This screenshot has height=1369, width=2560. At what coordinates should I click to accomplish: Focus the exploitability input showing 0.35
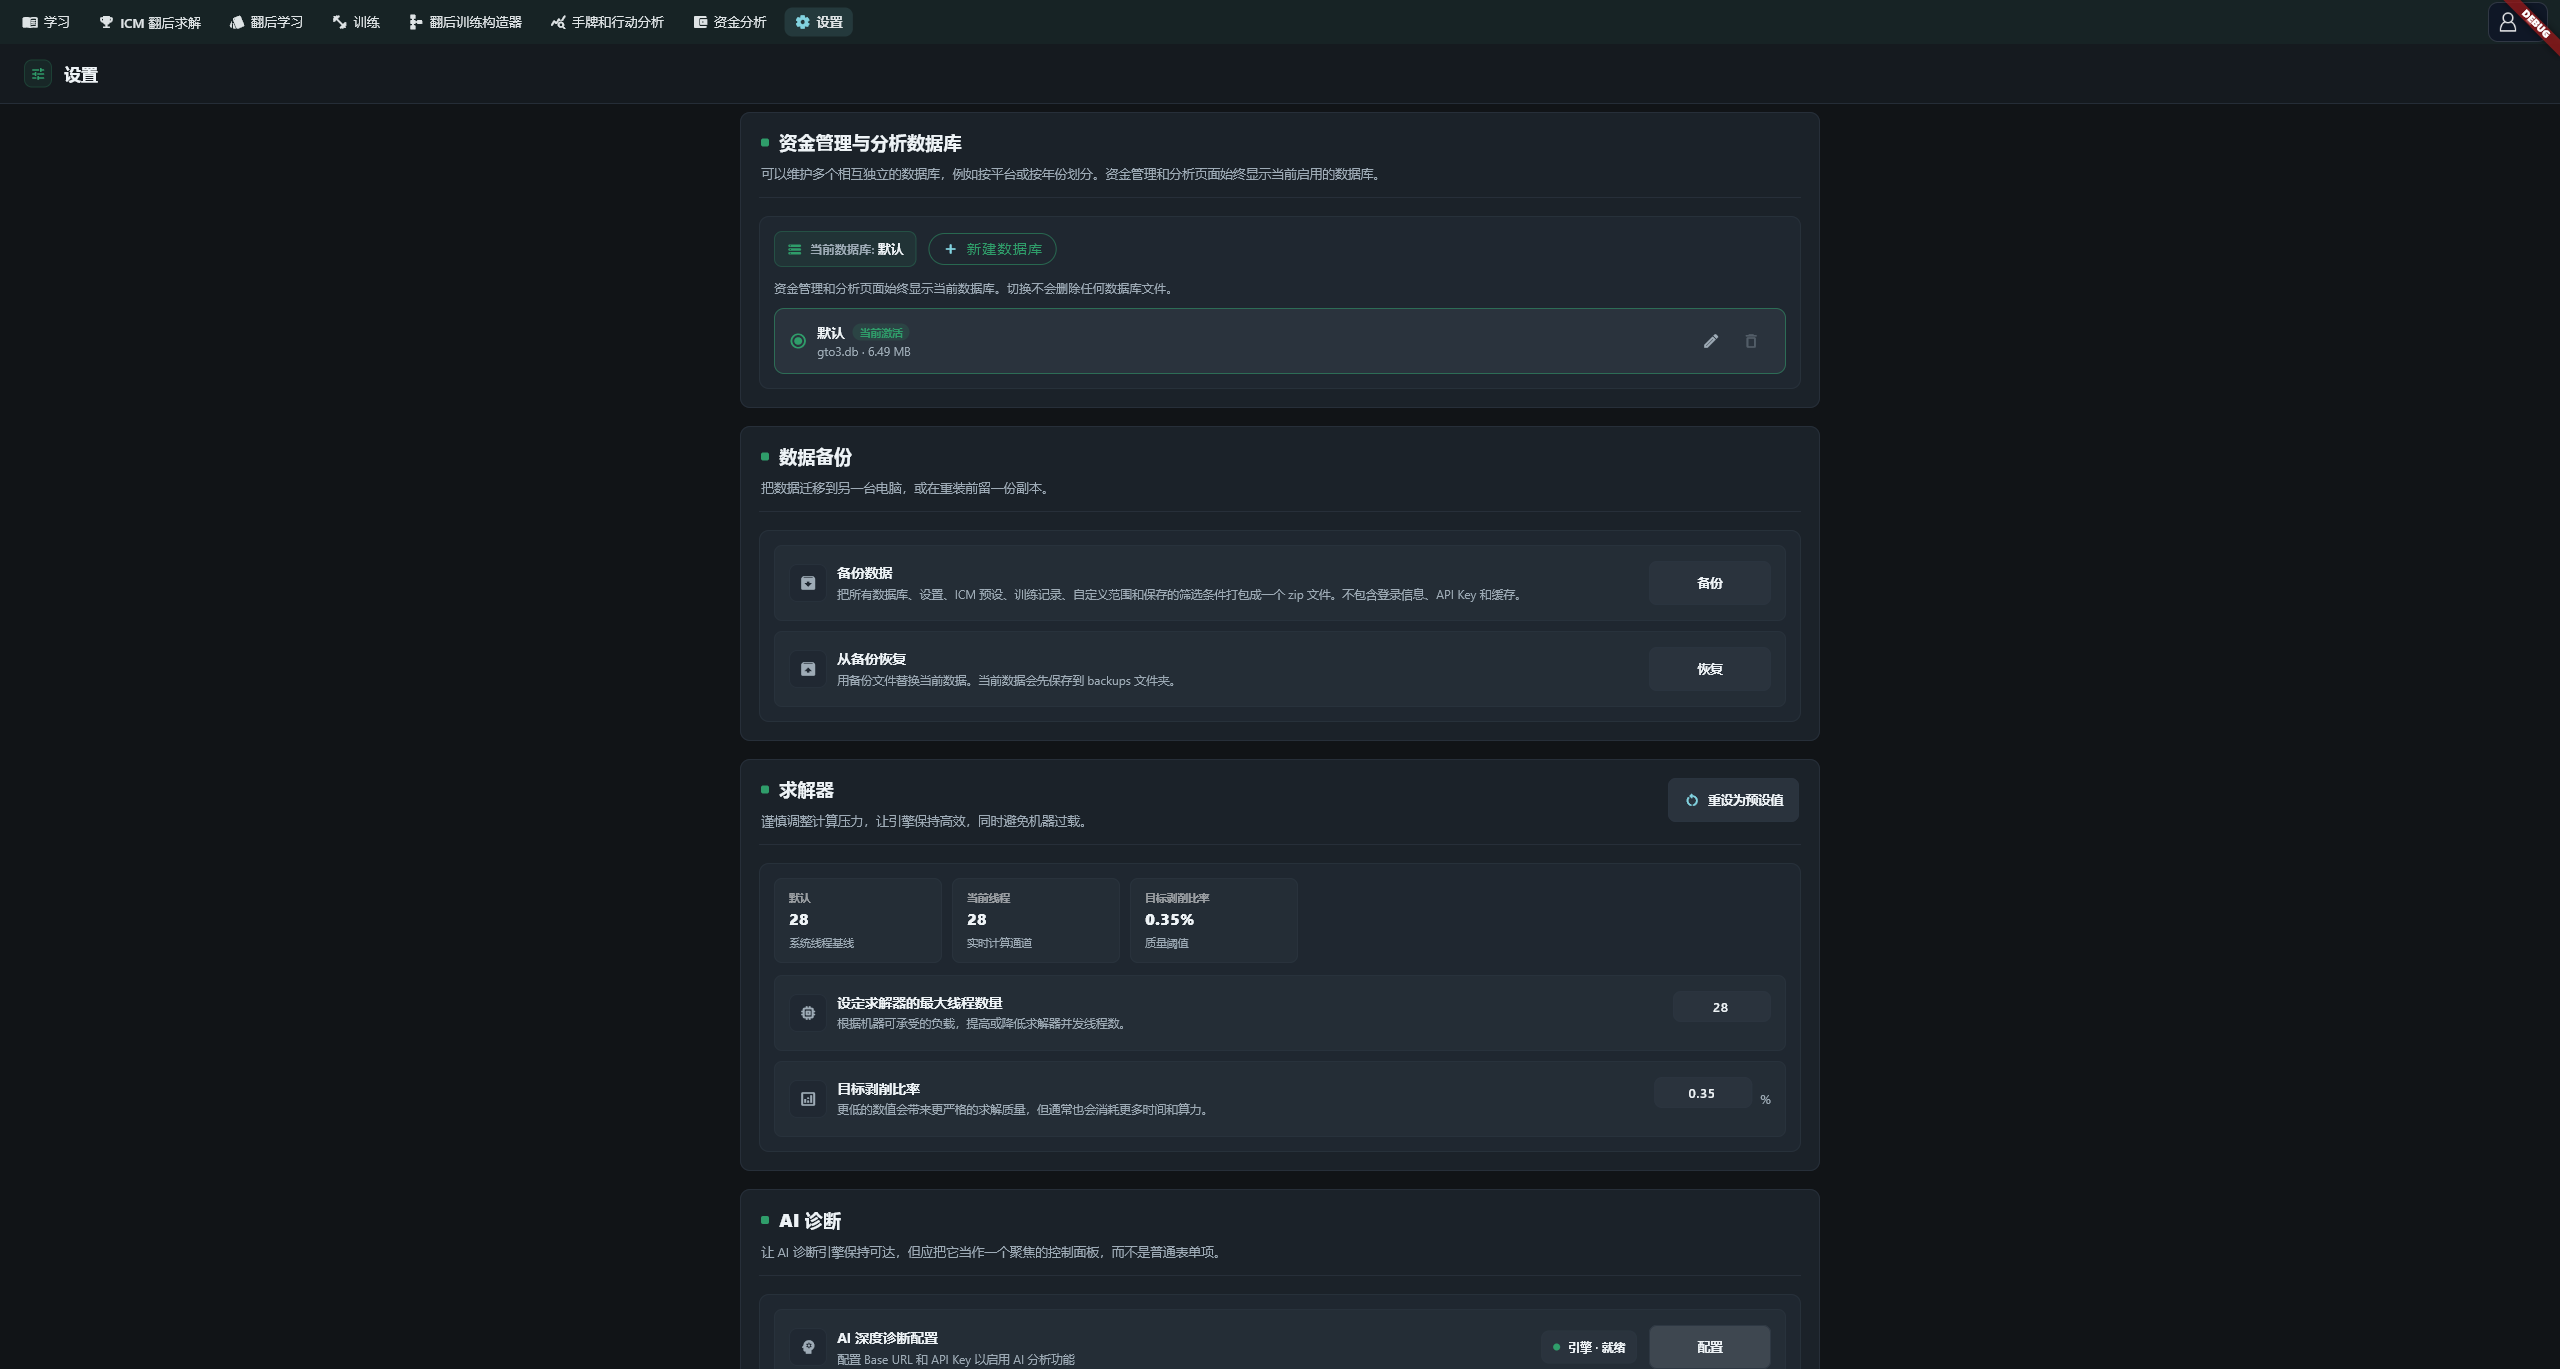point(1702,1093)
